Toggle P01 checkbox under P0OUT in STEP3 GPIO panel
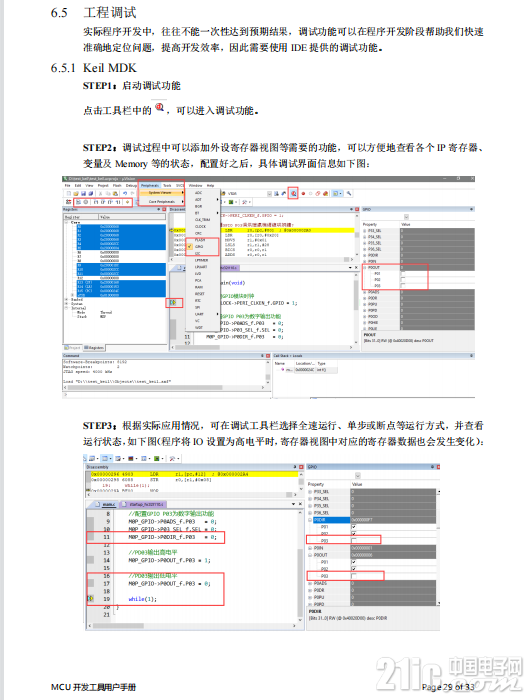This screenshot has height=700, width=530. [354, 562]
